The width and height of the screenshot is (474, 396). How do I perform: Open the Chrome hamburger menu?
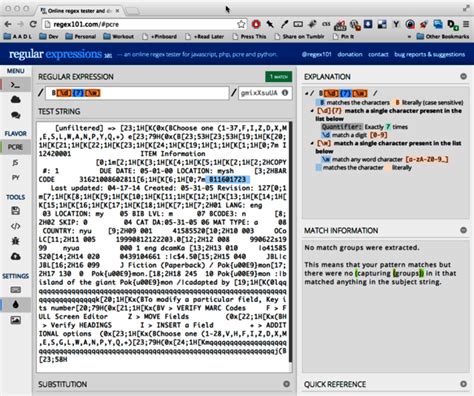pos(467,24)
